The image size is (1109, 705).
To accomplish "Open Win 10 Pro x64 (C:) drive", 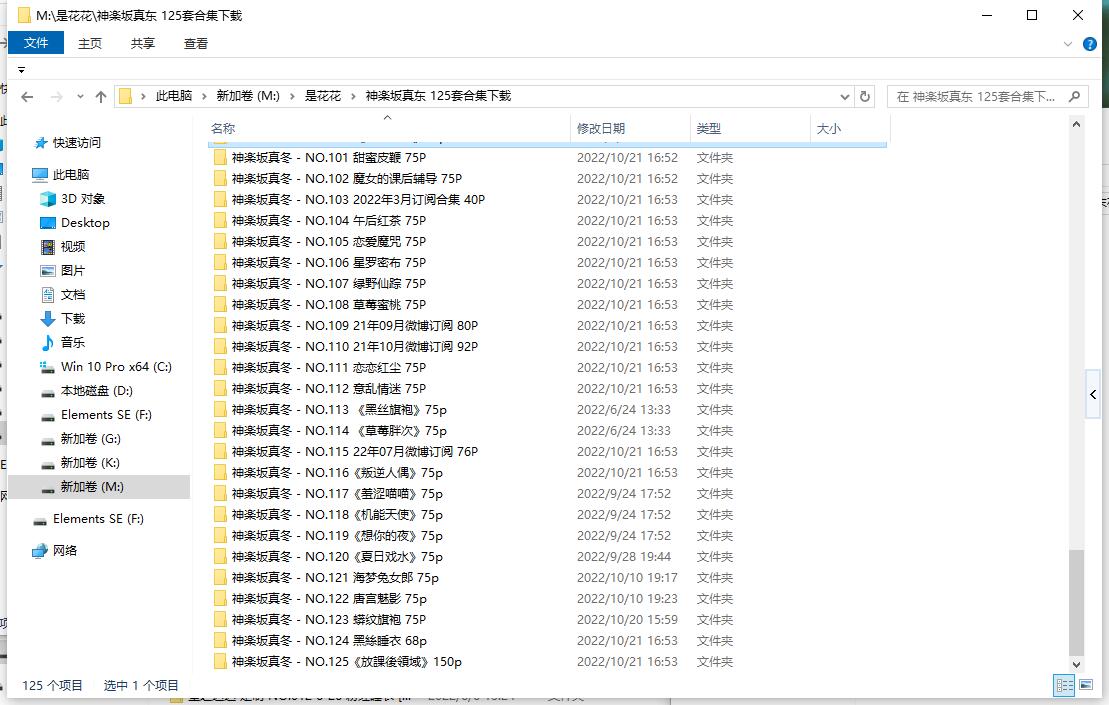I will 116,367.
